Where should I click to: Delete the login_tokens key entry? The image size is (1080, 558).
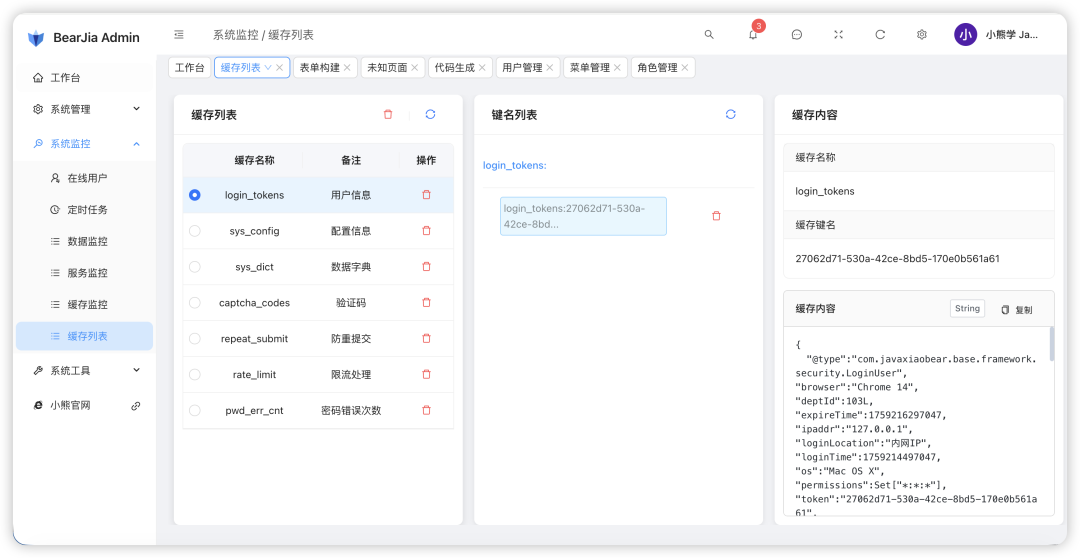point(716,216)
